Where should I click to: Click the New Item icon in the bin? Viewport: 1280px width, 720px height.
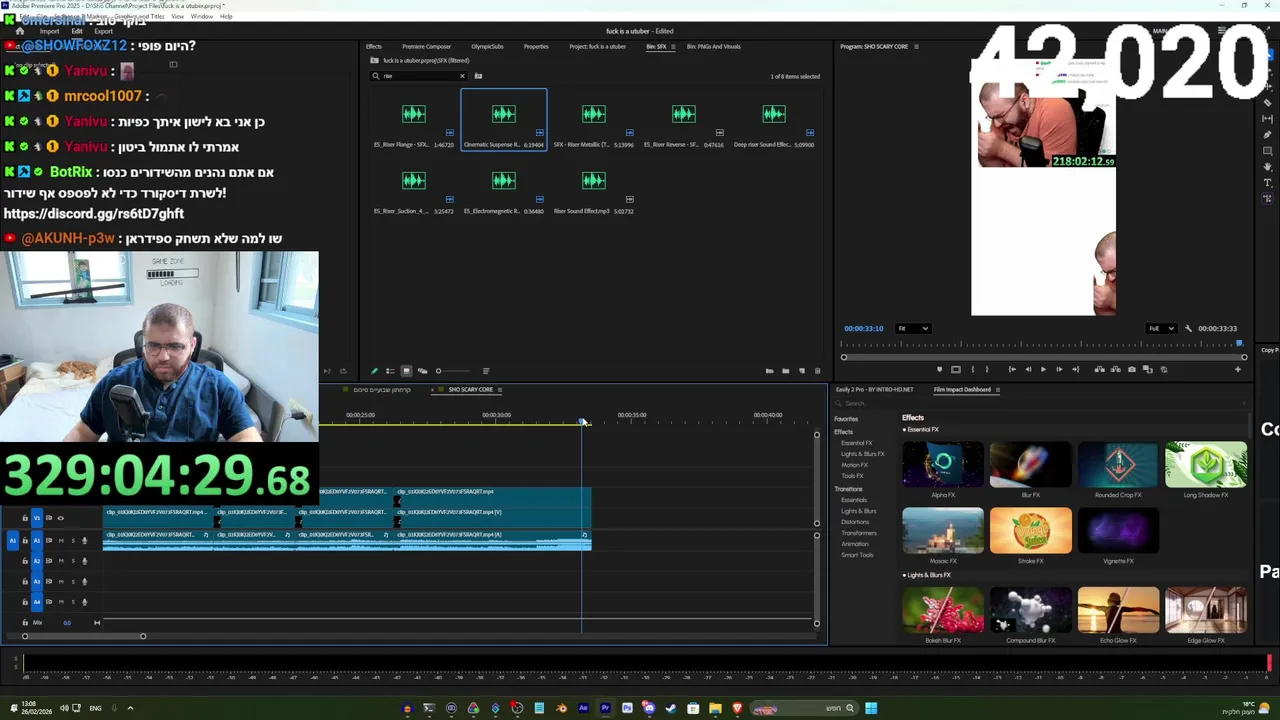pyautogui.click(x=801, y=371)
